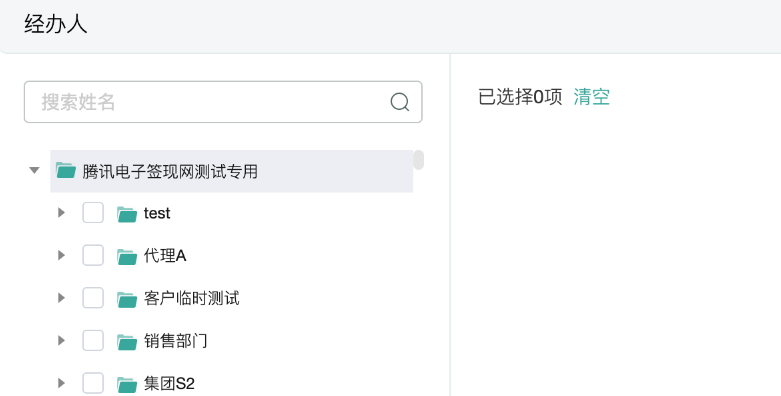Collapse the 腾讯电子签现网测试专用 root node
The image size is (781, 396).
tap(34, 170)
